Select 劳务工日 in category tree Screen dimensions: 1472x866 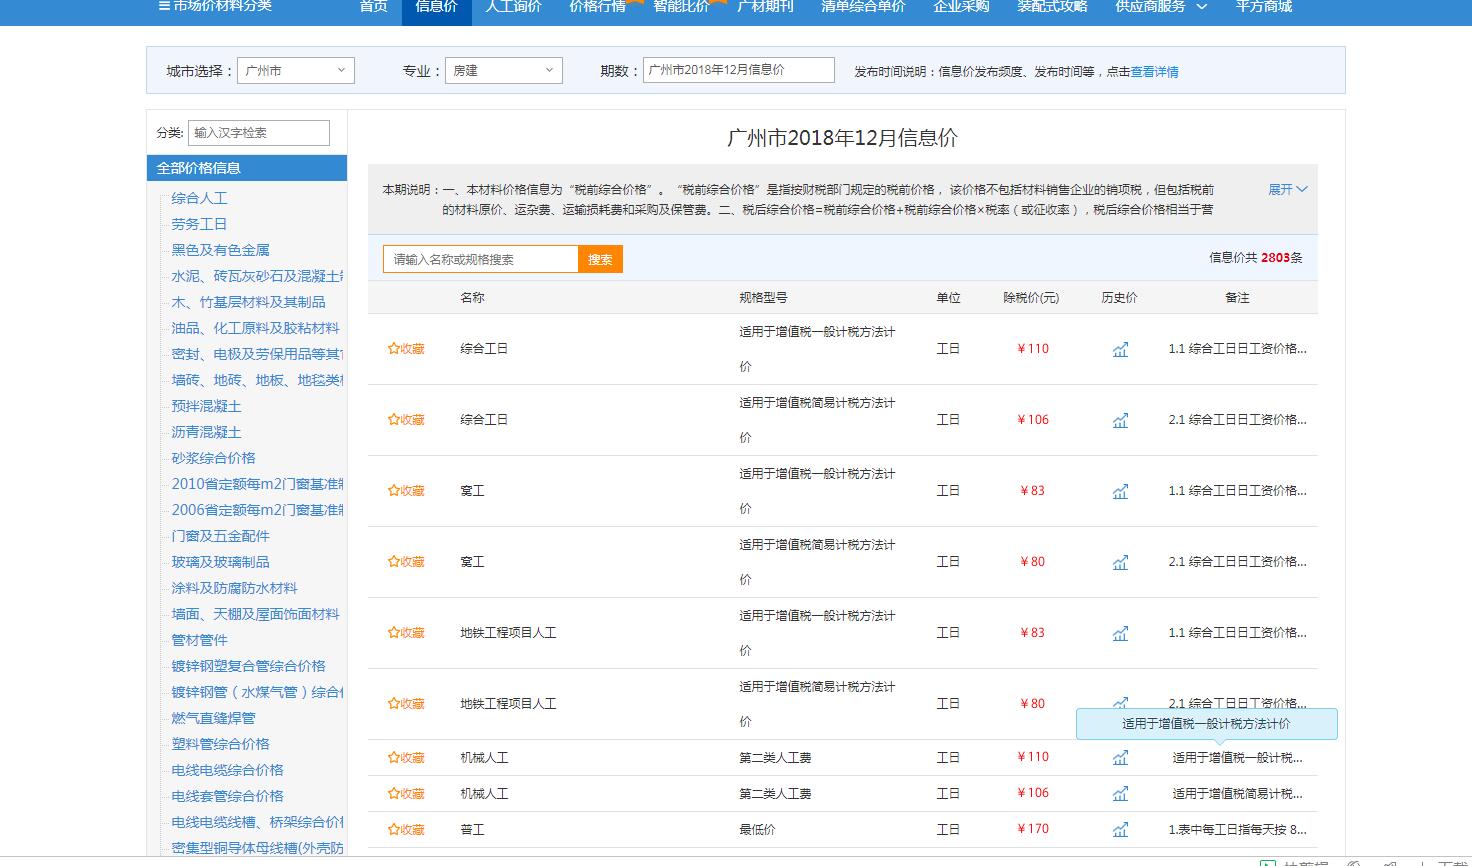(199, 224)
